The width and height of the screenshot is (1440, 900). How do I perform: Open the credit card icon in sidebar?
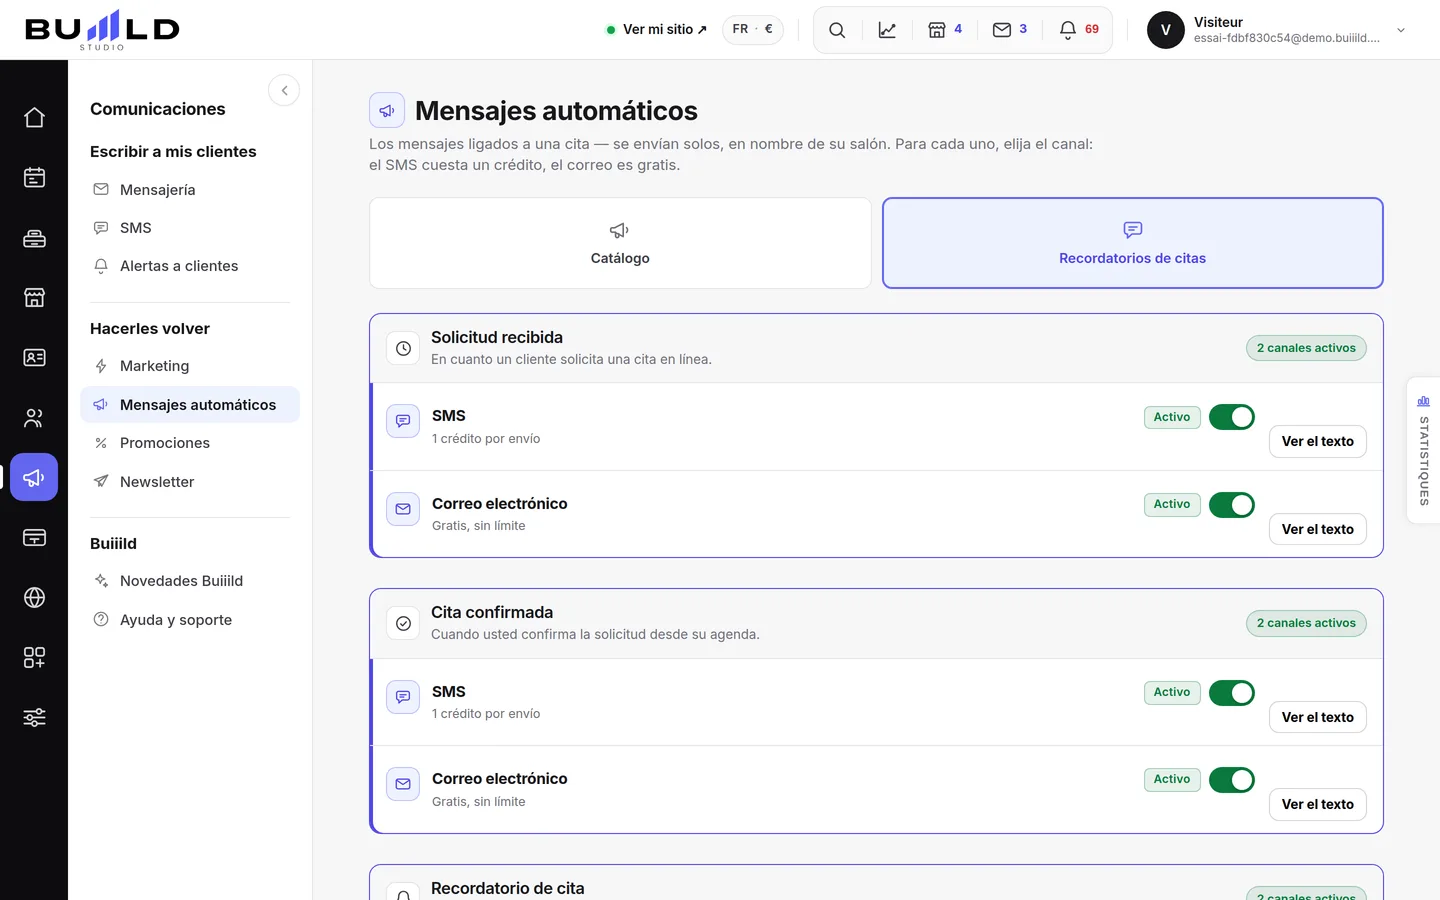click(x=34, y=538)
